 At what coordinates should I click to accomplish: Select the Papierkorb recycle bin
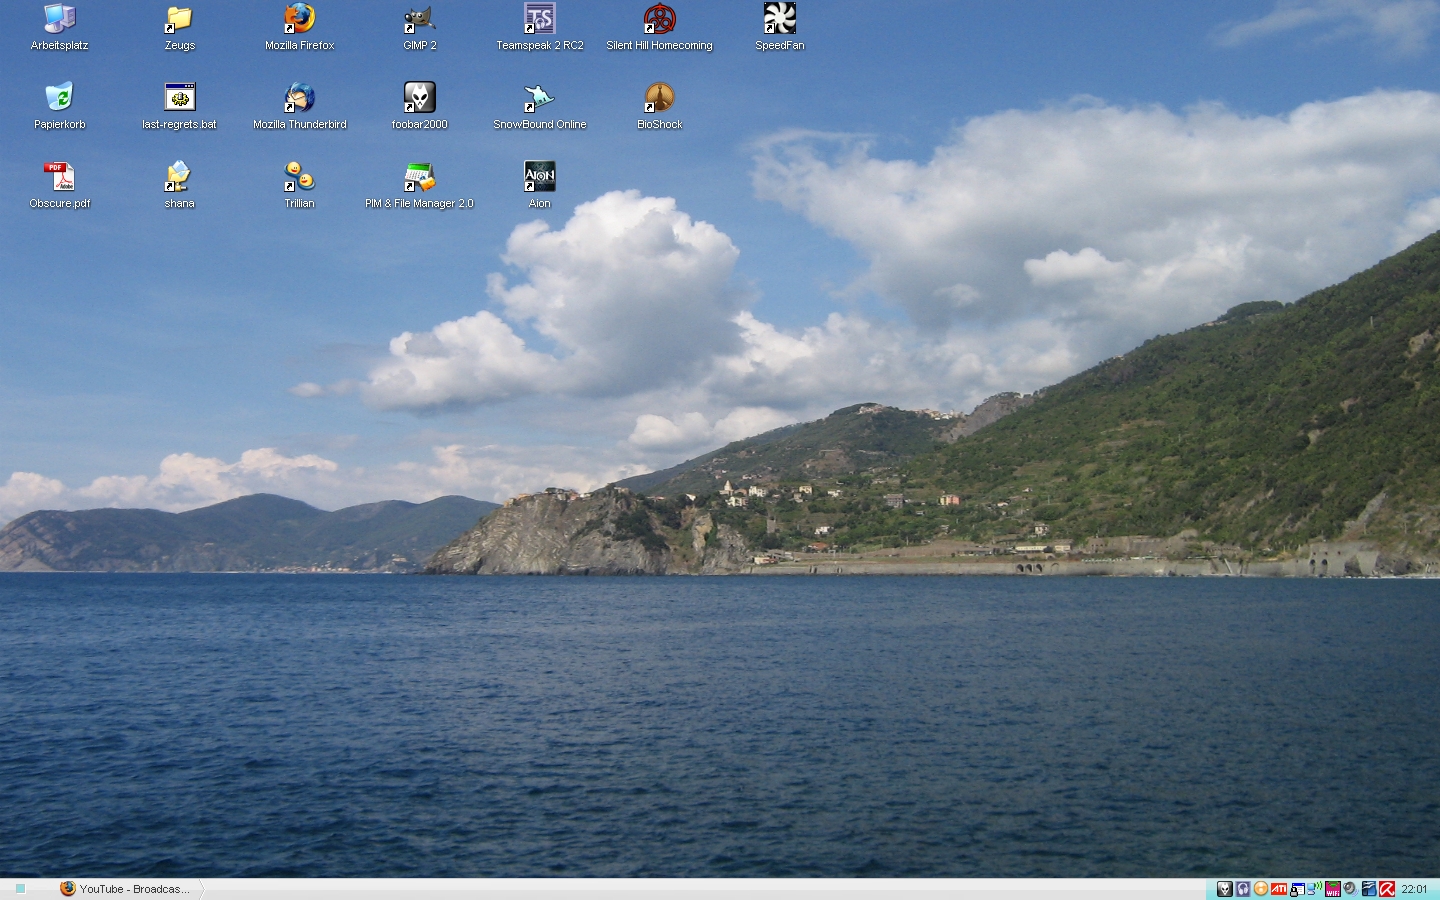point(60,98)
